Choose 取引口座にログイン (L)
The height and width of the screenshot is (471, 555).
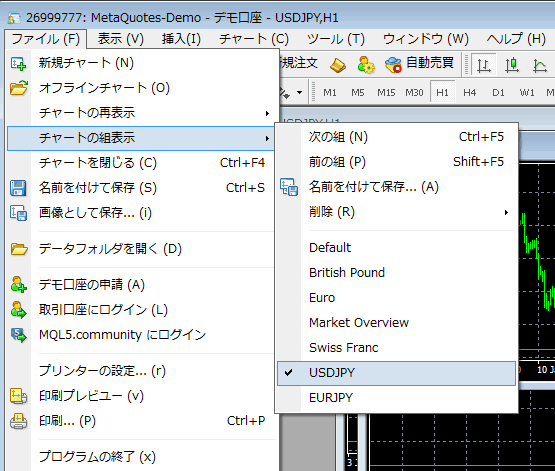tap(141, 310)
